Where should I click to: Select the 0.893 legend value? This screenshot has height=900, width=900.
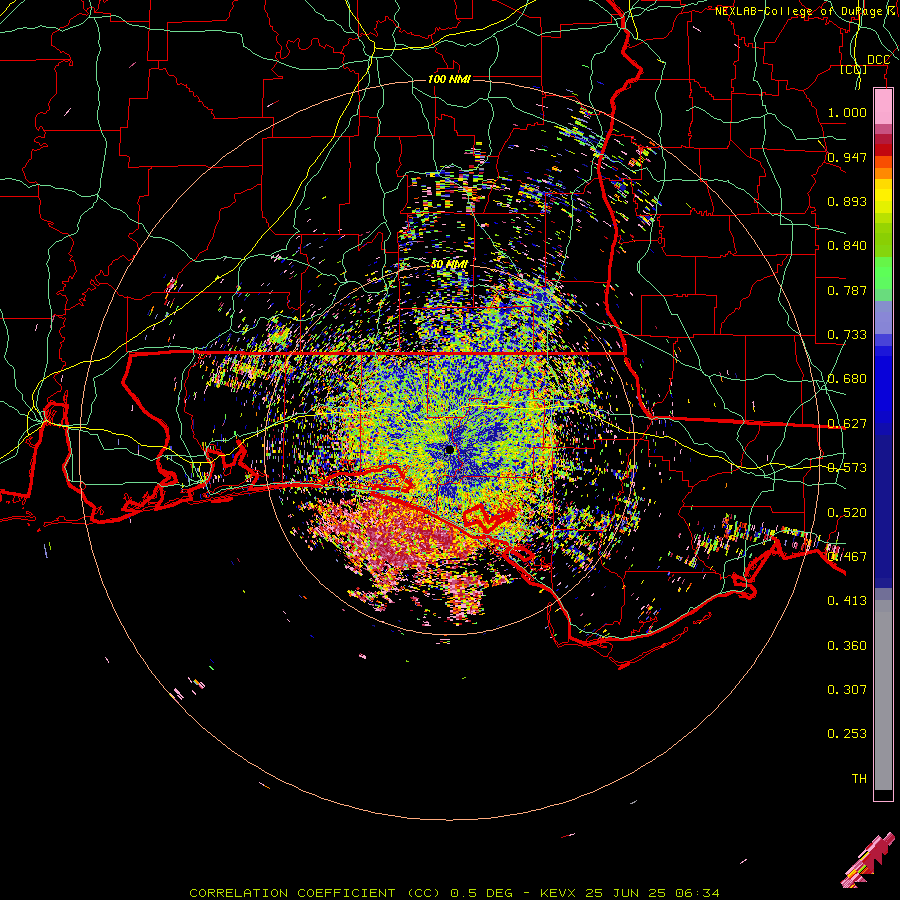click(x=847, y=201)
